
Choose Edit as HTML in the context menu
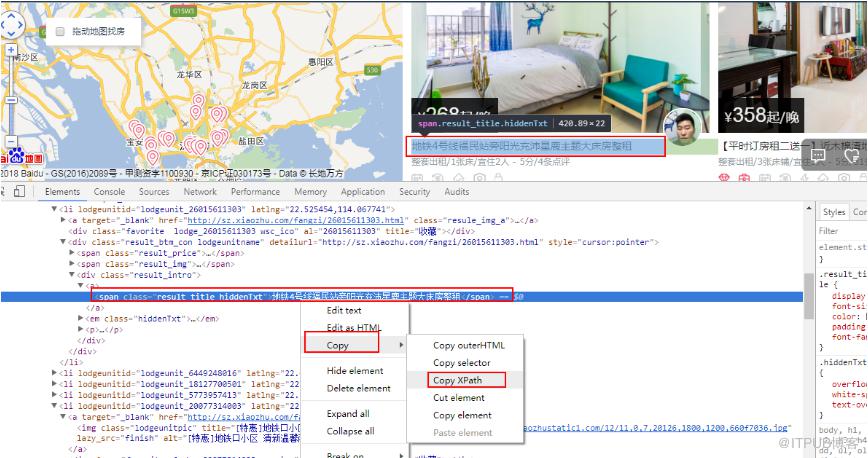click(355, 327)
